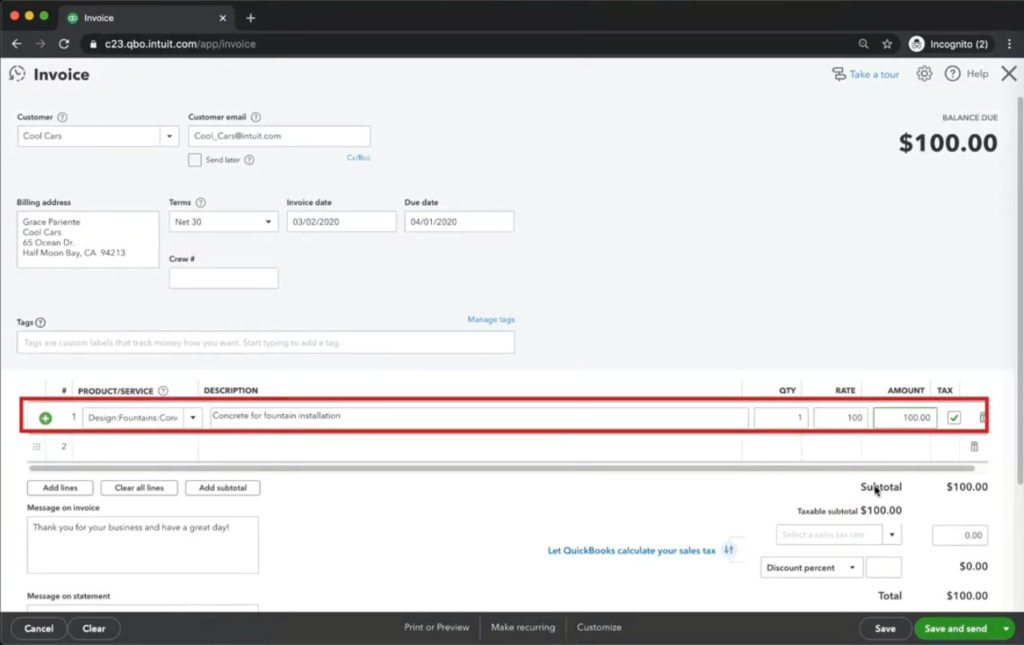Image resolution: width=1024 pixels, height=645 pixels.
Task: Click the sales tax swap arrows icon
Action: 729,550
